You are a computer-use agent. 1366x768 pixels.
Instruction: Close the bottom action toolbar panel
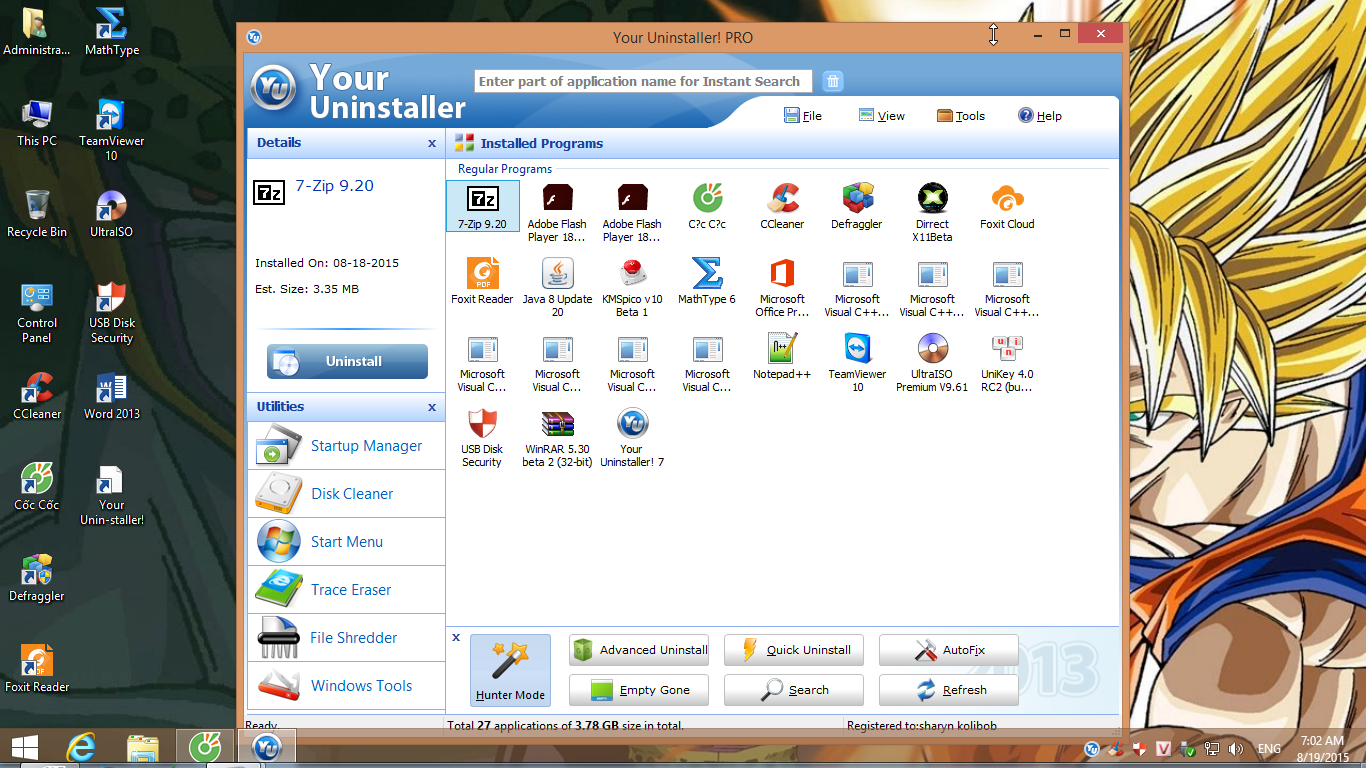coord(456,637)
